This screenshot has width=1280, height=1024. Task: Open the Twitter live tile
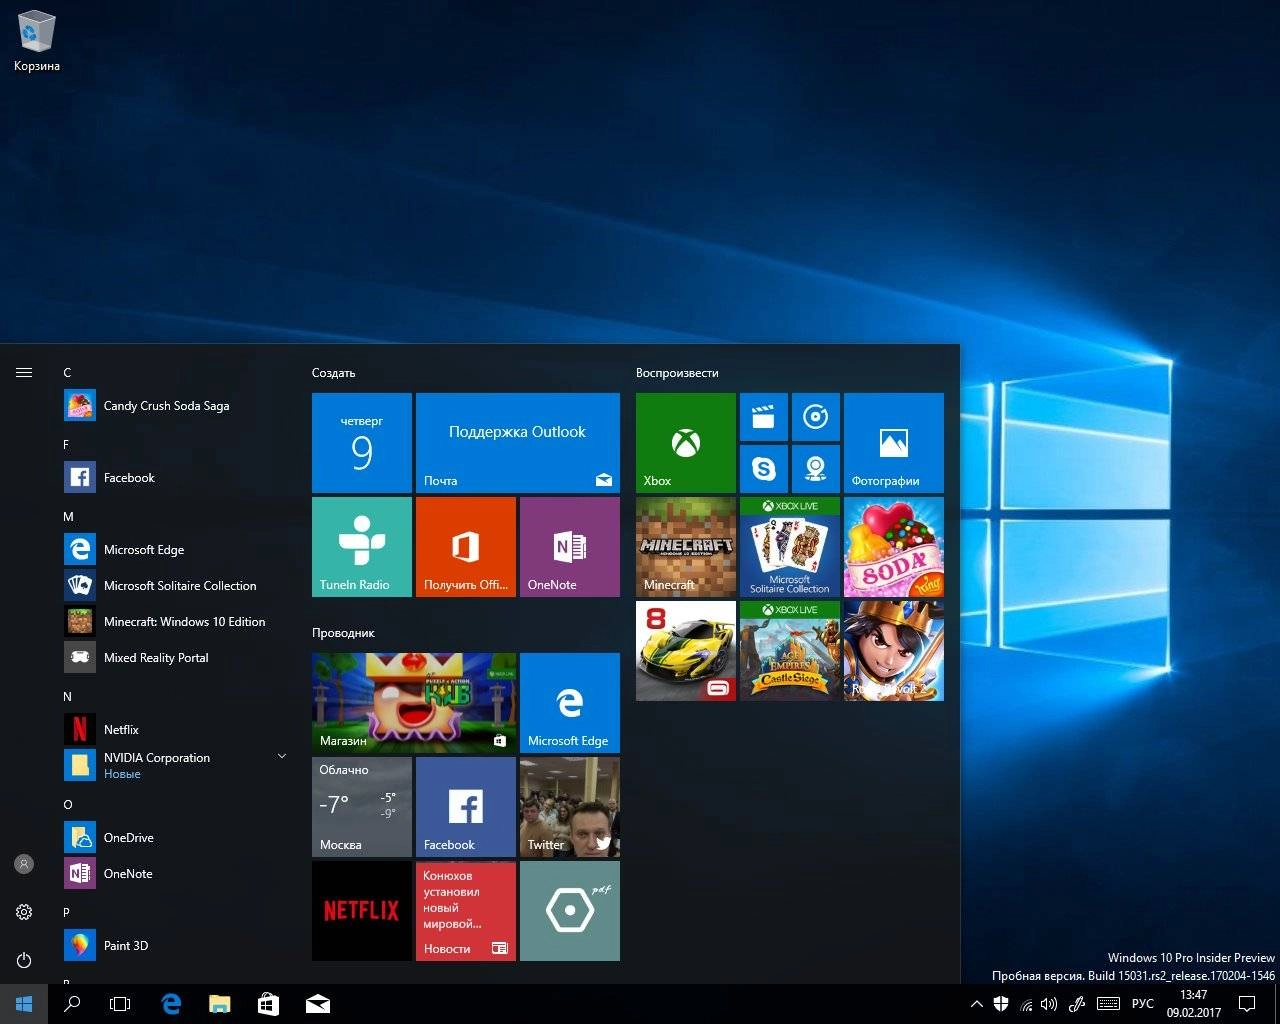tap(570, 807)
